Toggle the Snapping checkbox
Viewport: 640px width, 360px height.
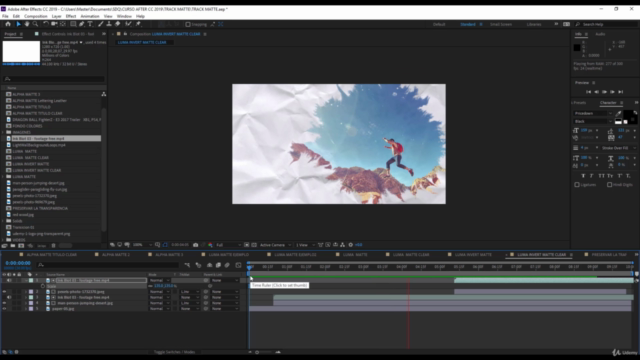(188, 24)
